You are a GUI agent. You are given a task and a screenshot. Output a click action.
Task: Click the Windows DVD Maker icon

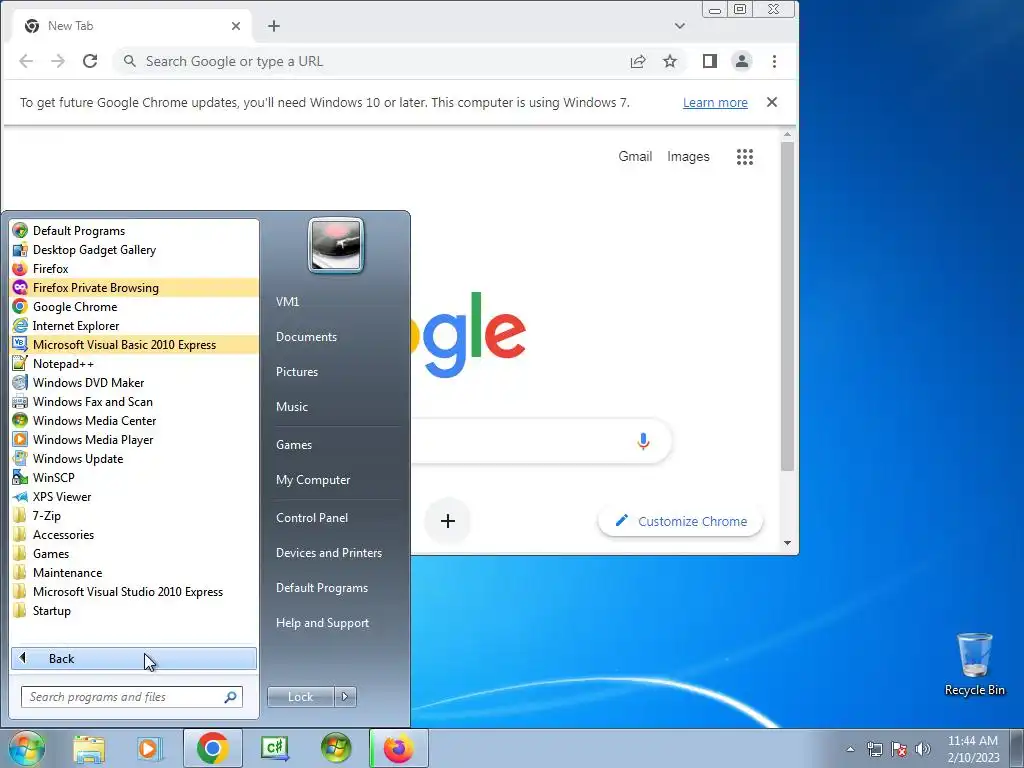click(20, 382)
